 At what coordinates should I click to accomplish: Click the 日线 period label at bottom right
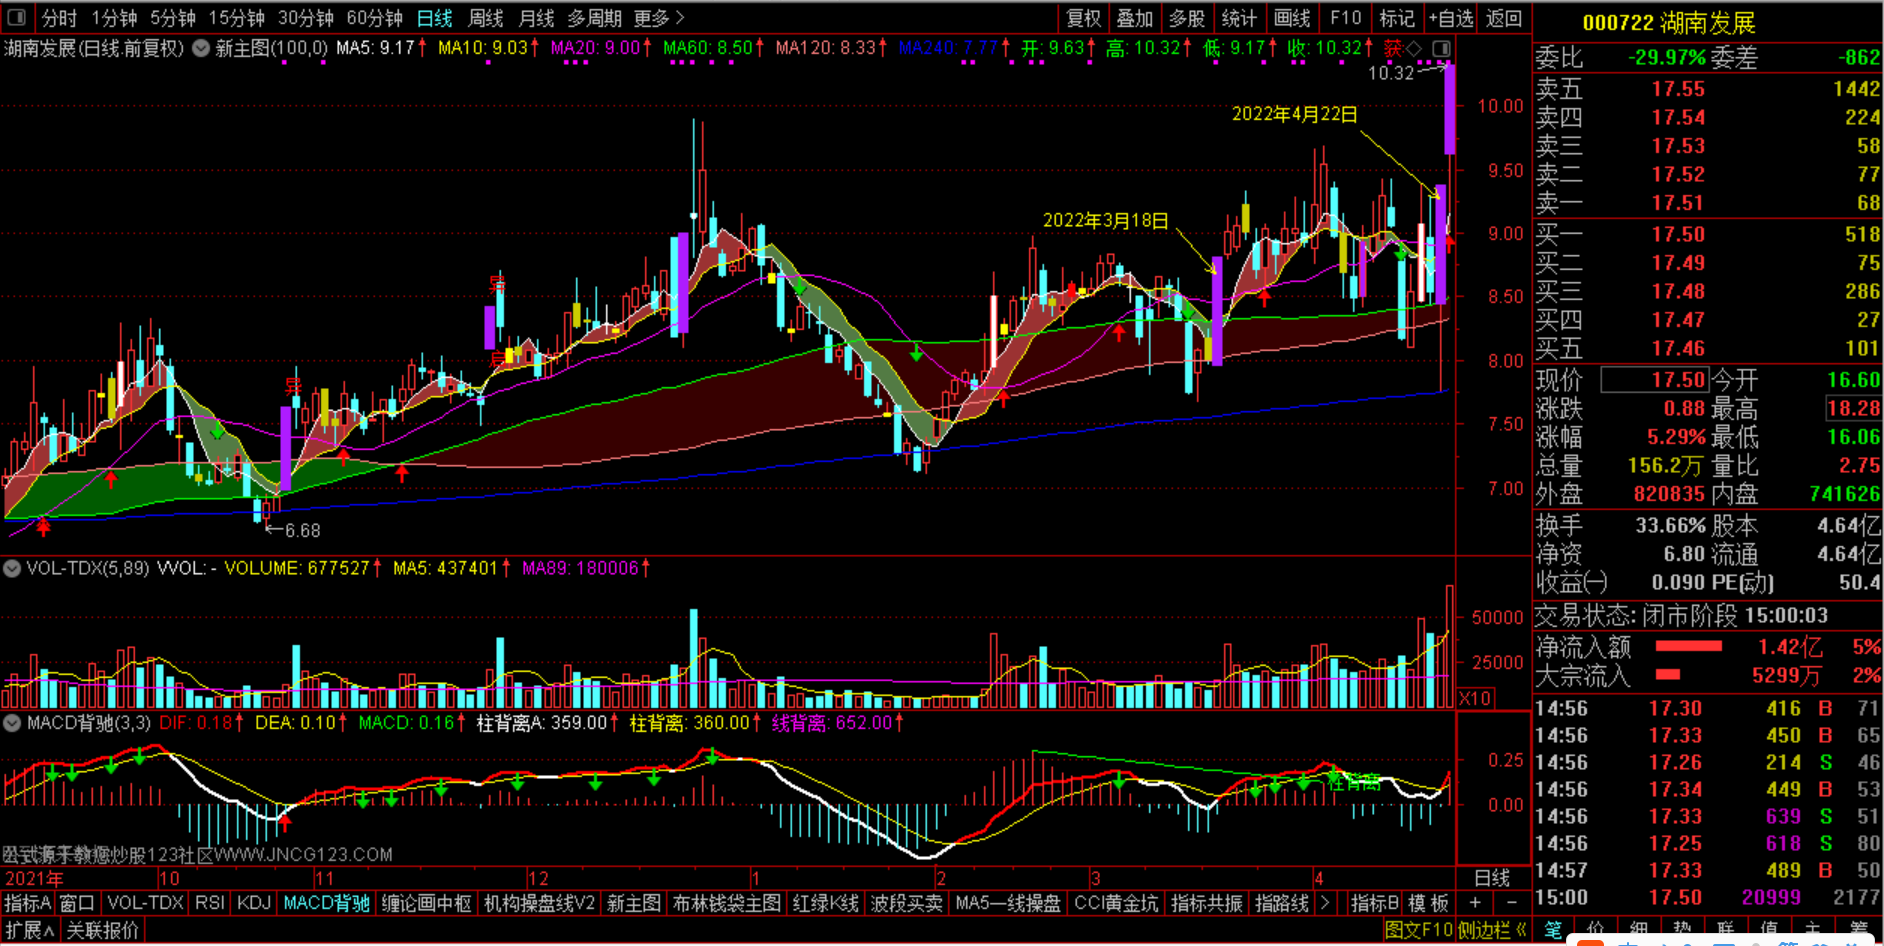click(x=1492, y=878)
